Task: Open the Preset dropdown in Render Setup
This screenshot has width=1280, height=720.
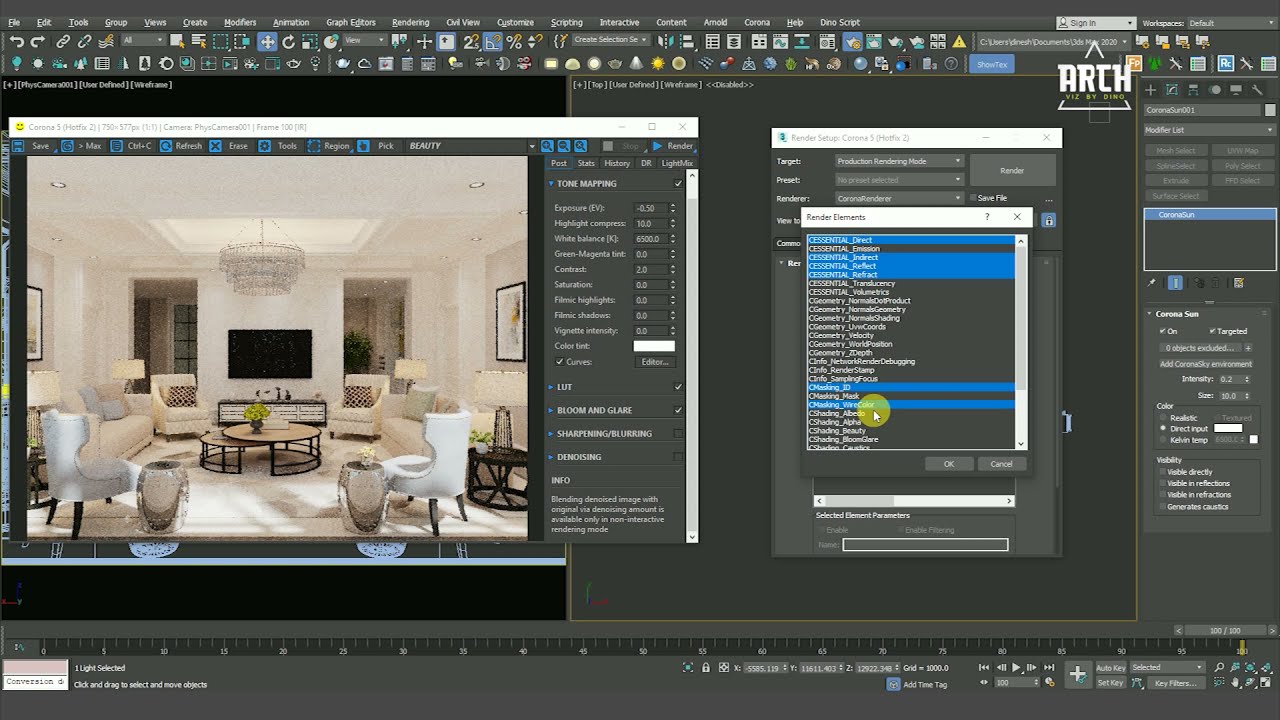Action: pyautogui.click(x=899, y=180)
